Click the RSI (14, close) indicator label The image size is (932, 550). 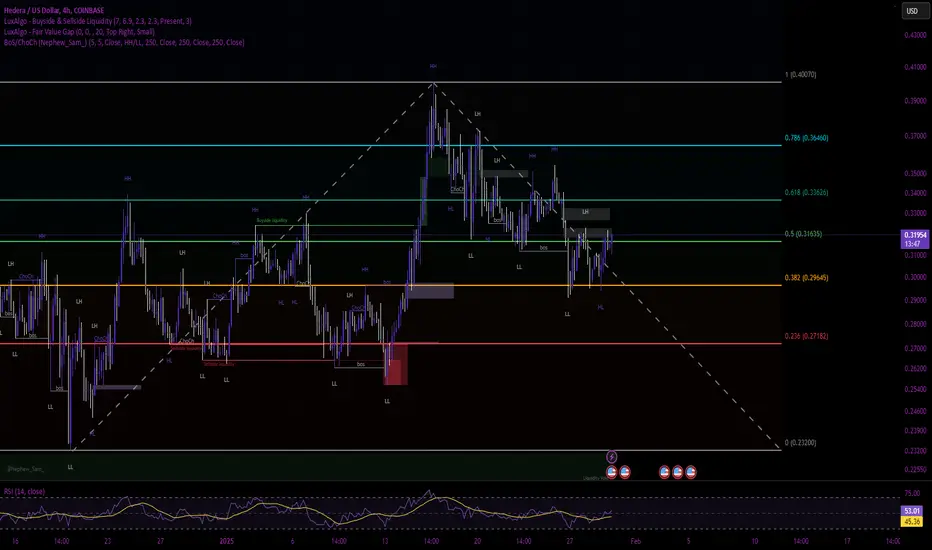[x=24, y=492]
